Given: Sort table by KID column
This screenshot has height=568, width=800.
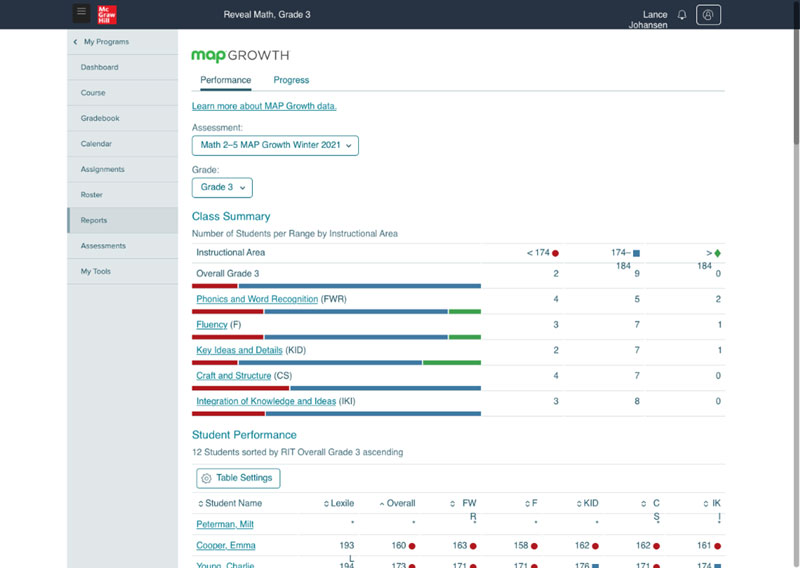Looking at the screenshot, I should (x=588, y=503).
